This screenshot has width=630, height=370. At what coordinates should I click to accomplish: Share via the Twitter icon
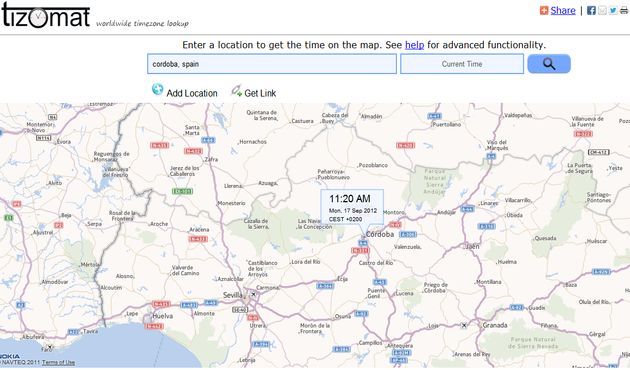tap(613, 10)
